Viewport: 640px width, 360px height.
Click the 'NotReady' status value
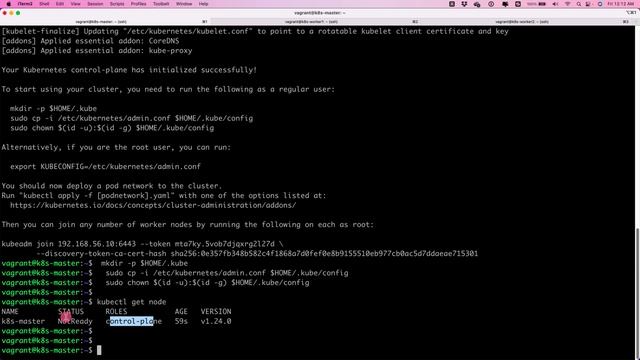tap(75, 321)
